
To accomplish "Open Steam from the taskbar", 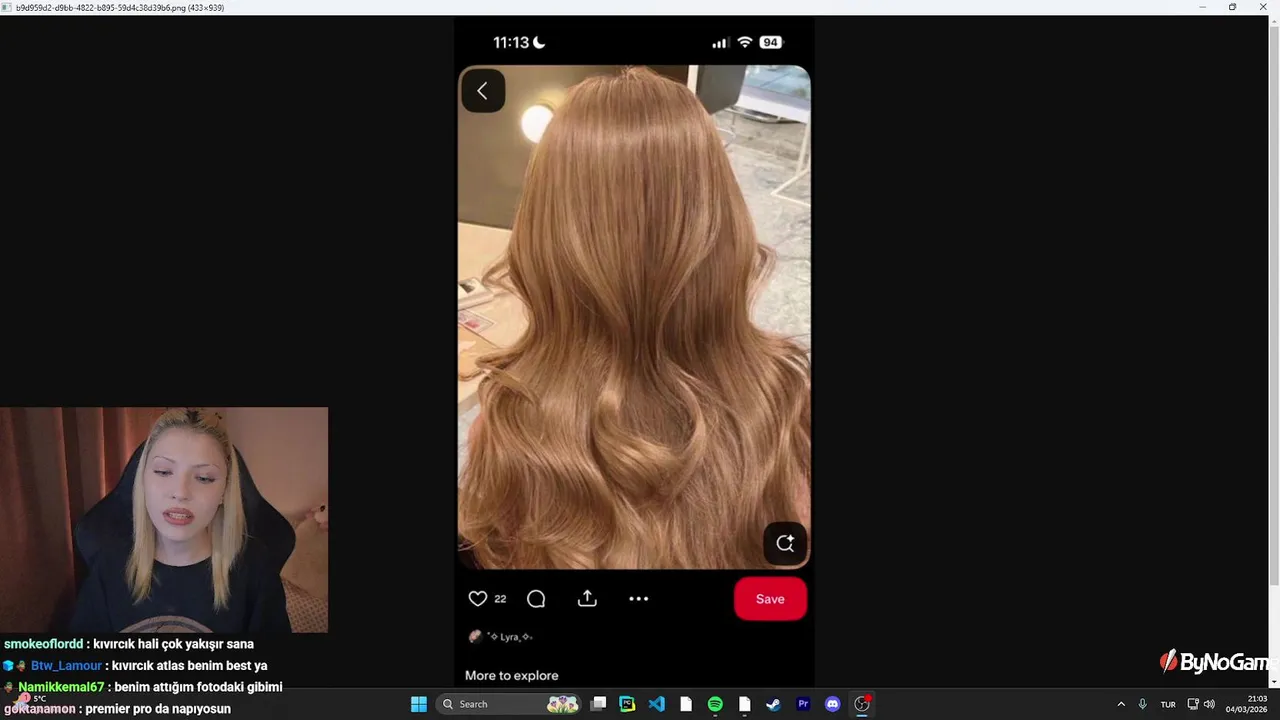I will [773, 704].
